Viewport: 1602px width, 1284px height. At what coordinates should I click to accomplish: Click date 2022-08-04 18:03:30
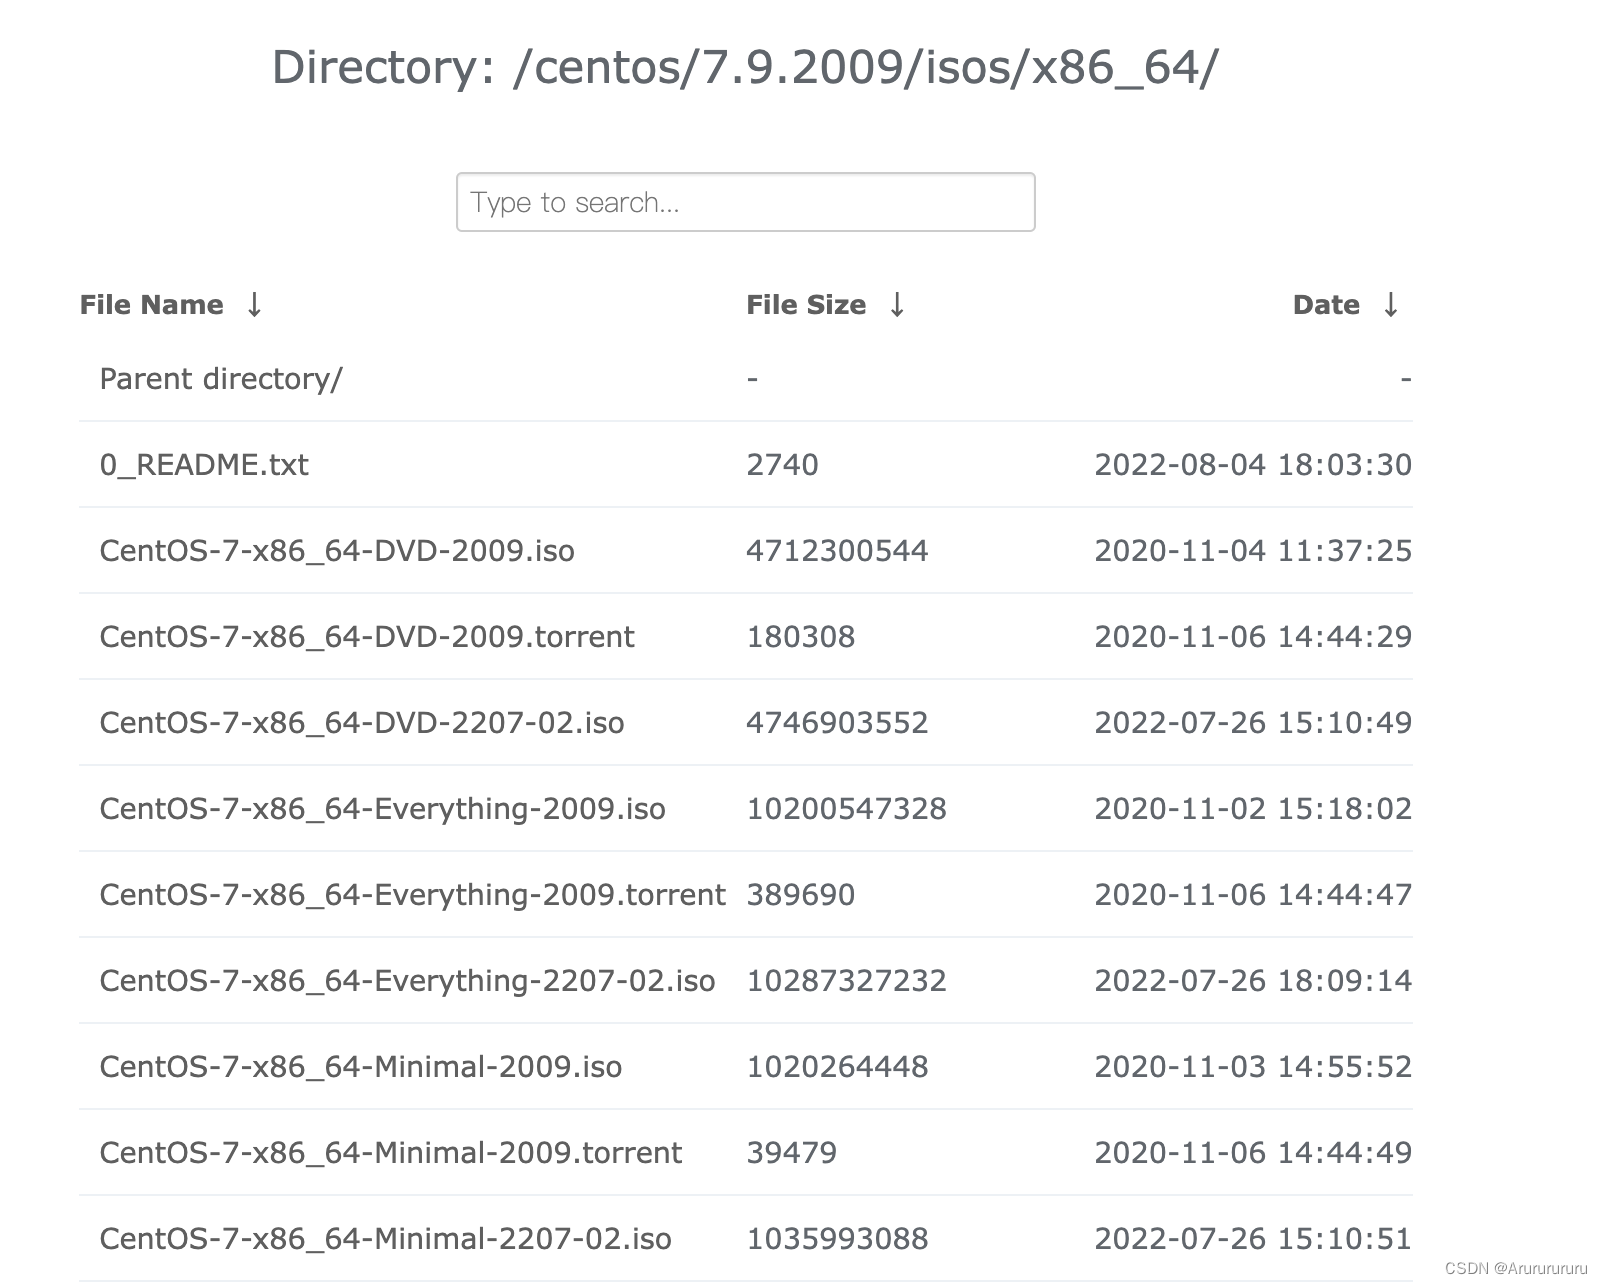tap(1253, 465)
